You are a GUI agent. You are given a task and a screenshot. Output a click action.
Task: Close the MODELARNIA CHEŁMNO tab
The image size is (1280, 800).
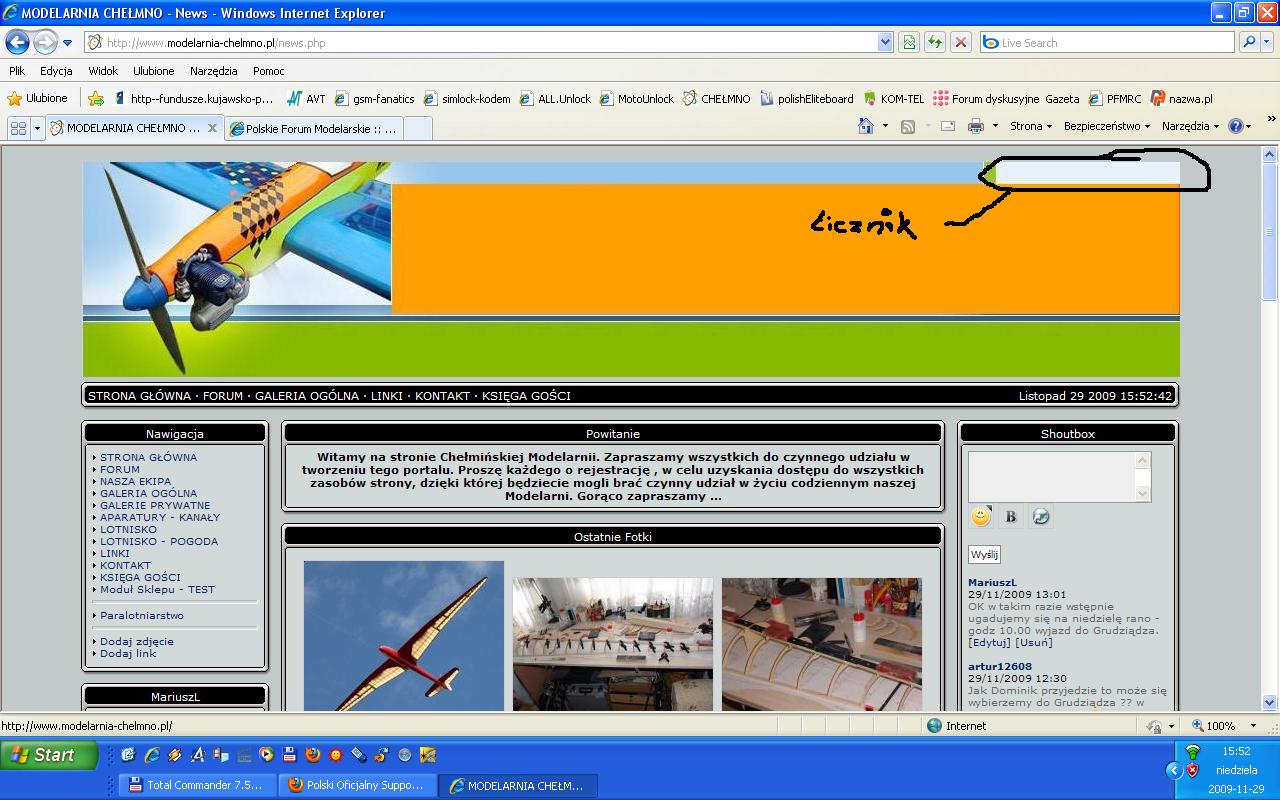click(x=212, y=128)
